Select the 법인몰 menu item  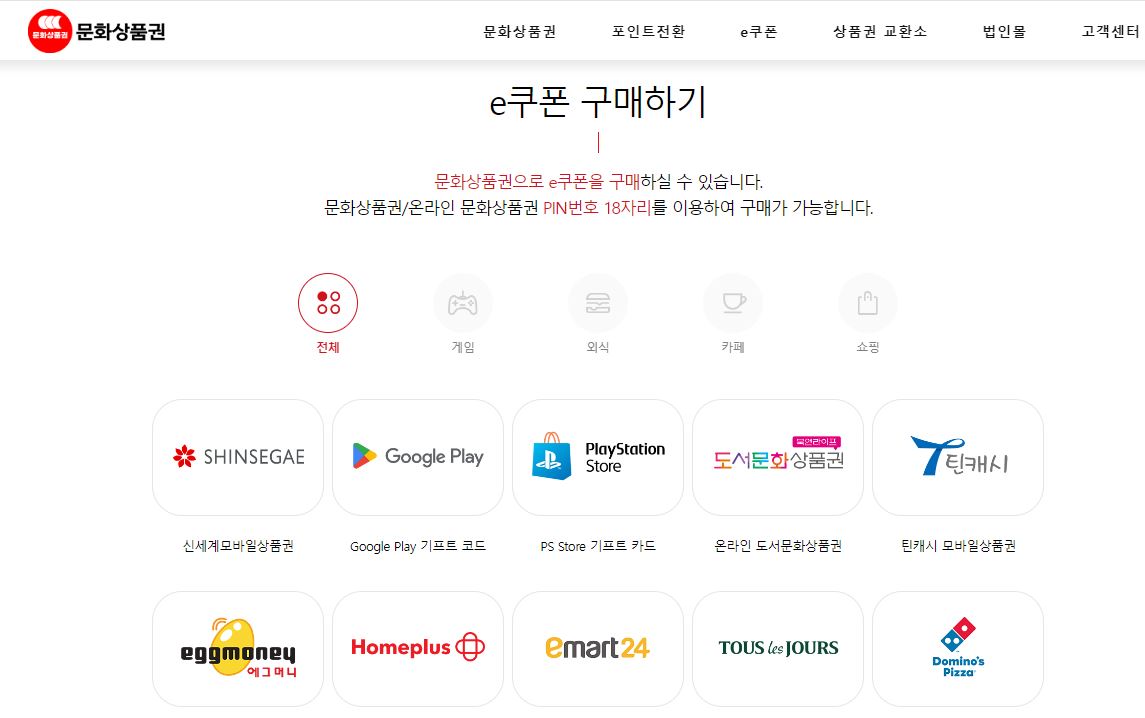tap(1004, 31)
